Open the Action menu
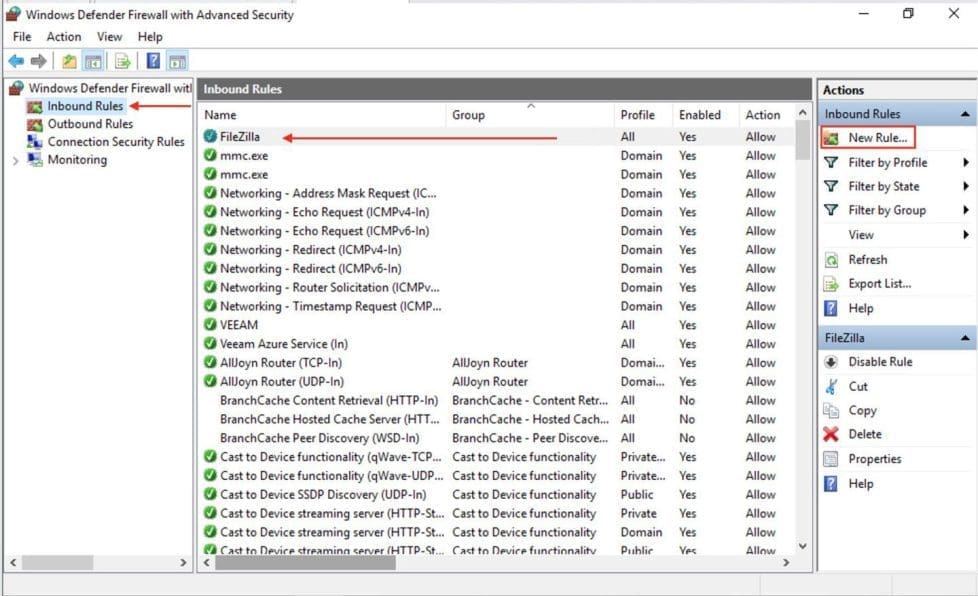Image resolution: width=978 pixels, height=596 pixels. pyautogui.click(x=64, y=37)
